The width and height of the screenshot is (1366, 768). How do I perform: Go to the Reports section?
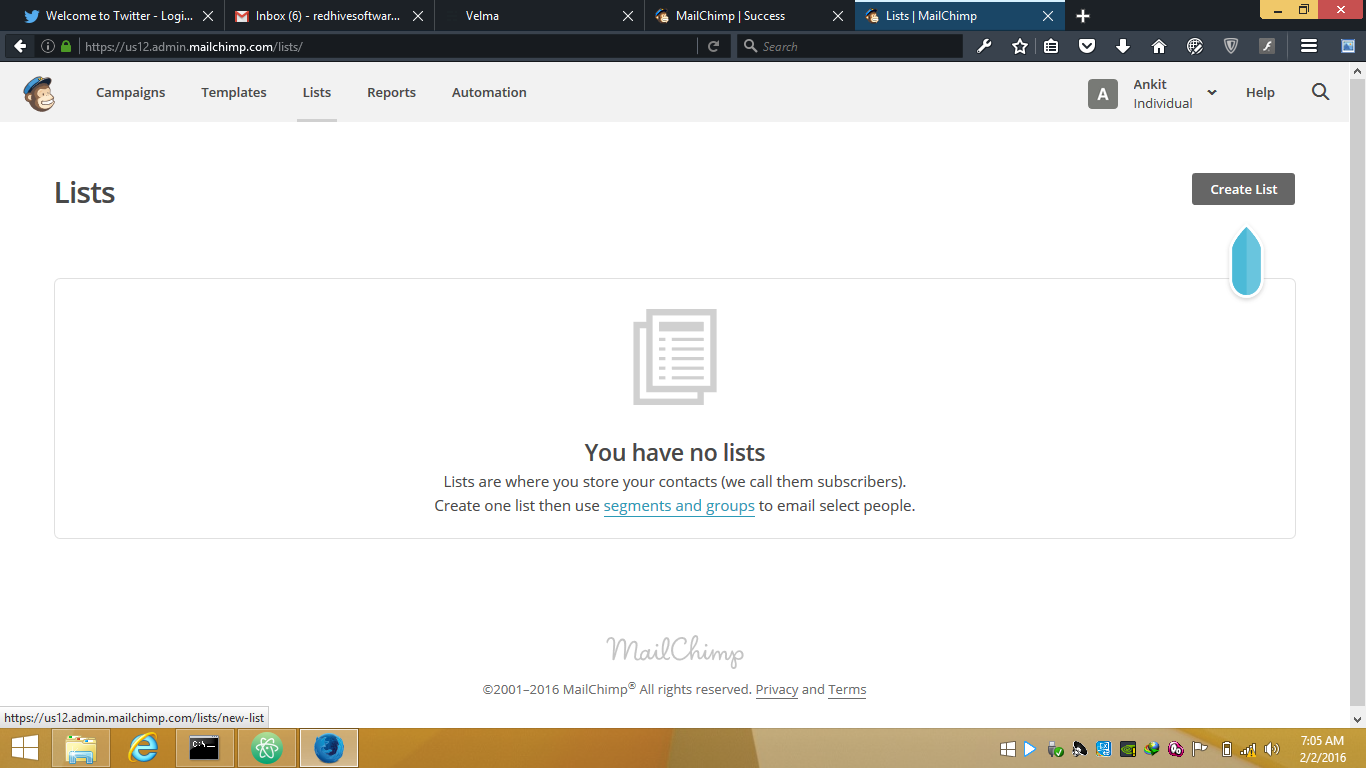(x=391, y=92)
